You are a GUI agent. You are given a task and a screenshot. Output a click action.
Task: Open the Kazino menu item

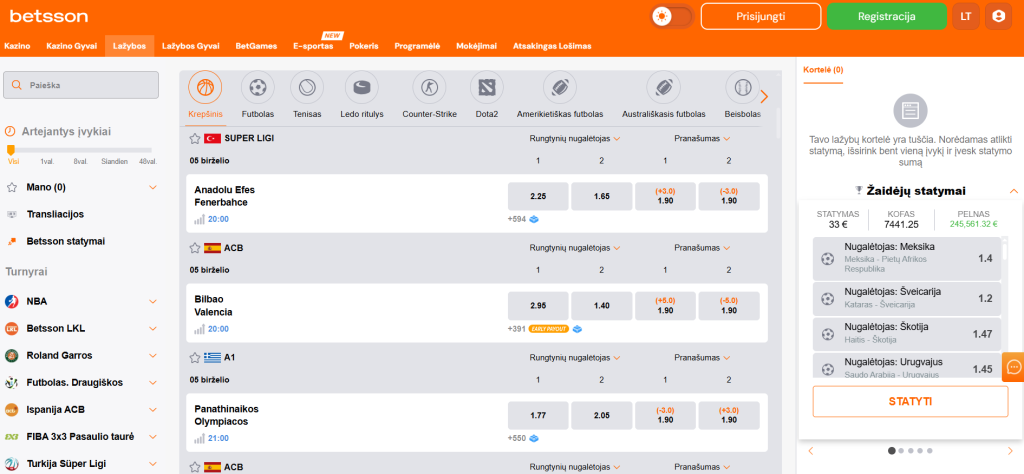(x=17, y=46)
